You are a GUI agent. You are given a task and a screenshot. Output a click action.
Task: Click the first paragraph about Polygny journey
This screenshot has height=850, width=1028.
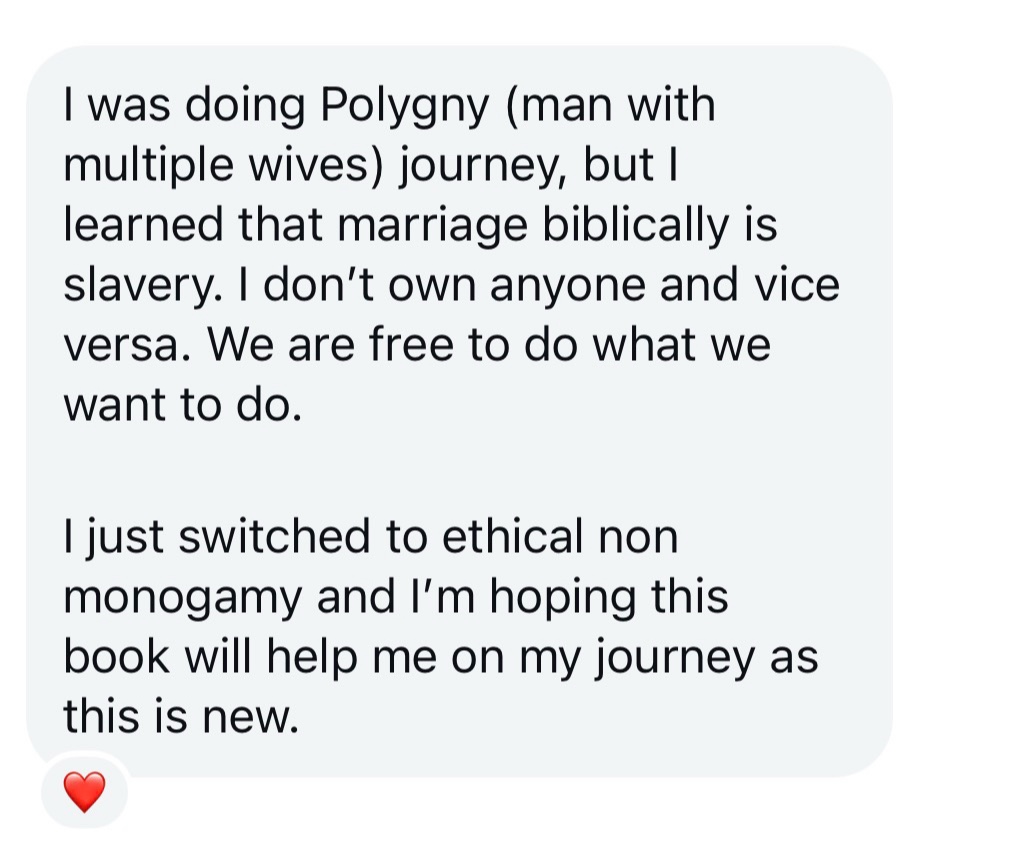[452, 254]
